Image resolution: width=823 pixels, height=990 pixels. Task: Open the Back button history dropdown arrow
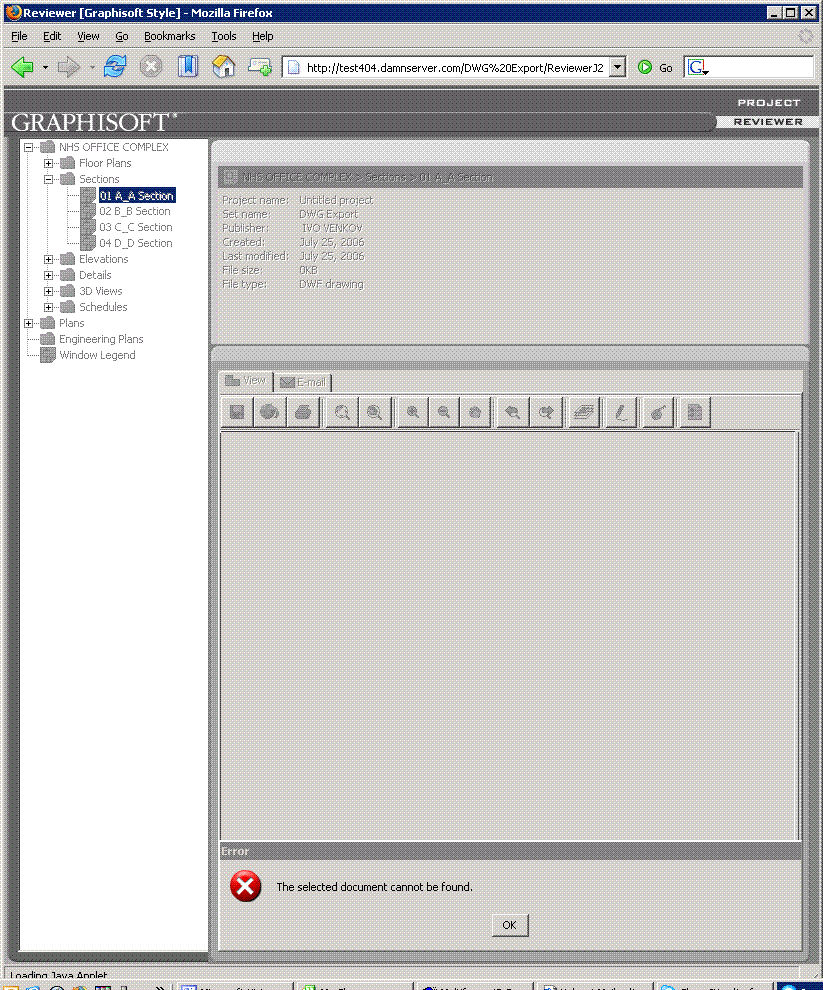(45, 67)
